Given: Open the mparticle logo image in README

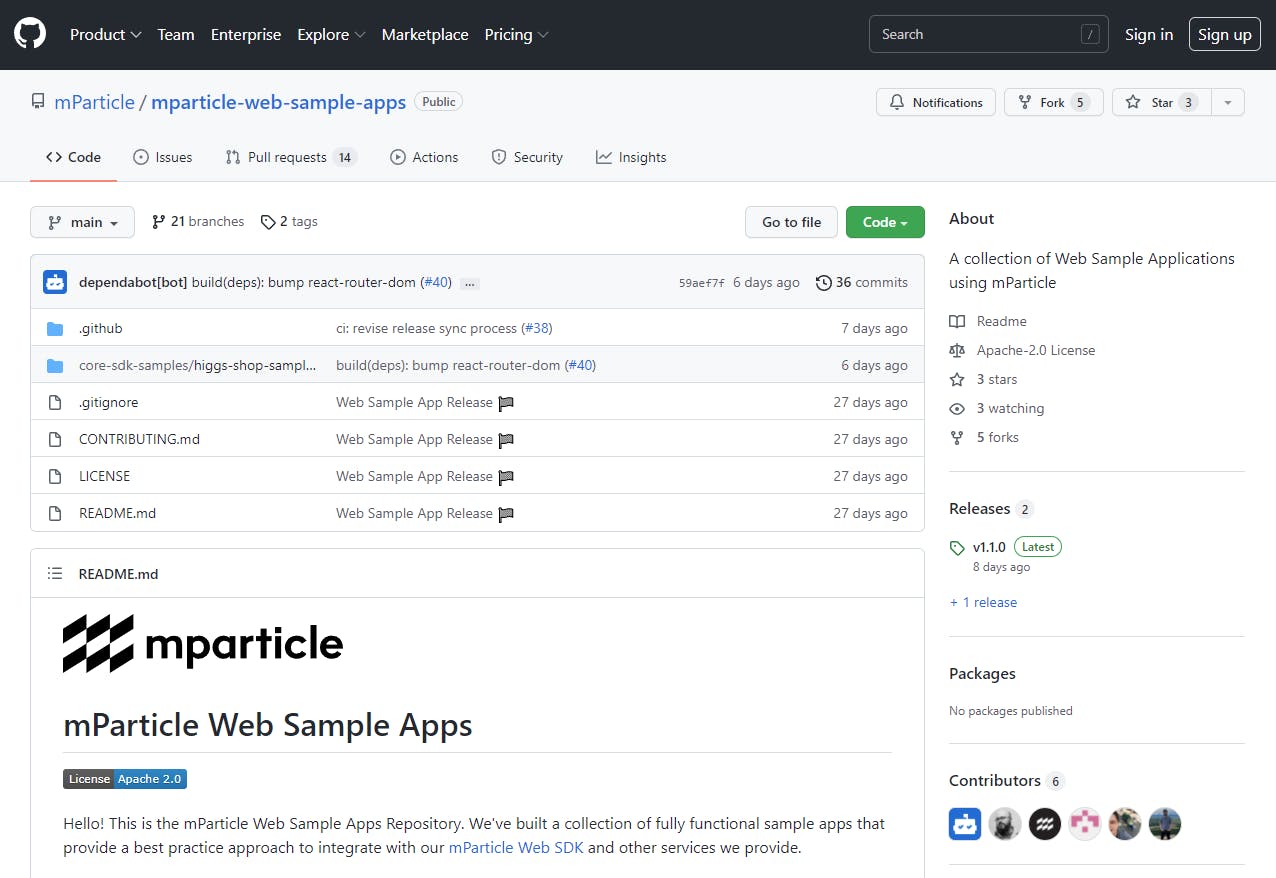Looking at the screenshot, I should (x=203, y=643).
